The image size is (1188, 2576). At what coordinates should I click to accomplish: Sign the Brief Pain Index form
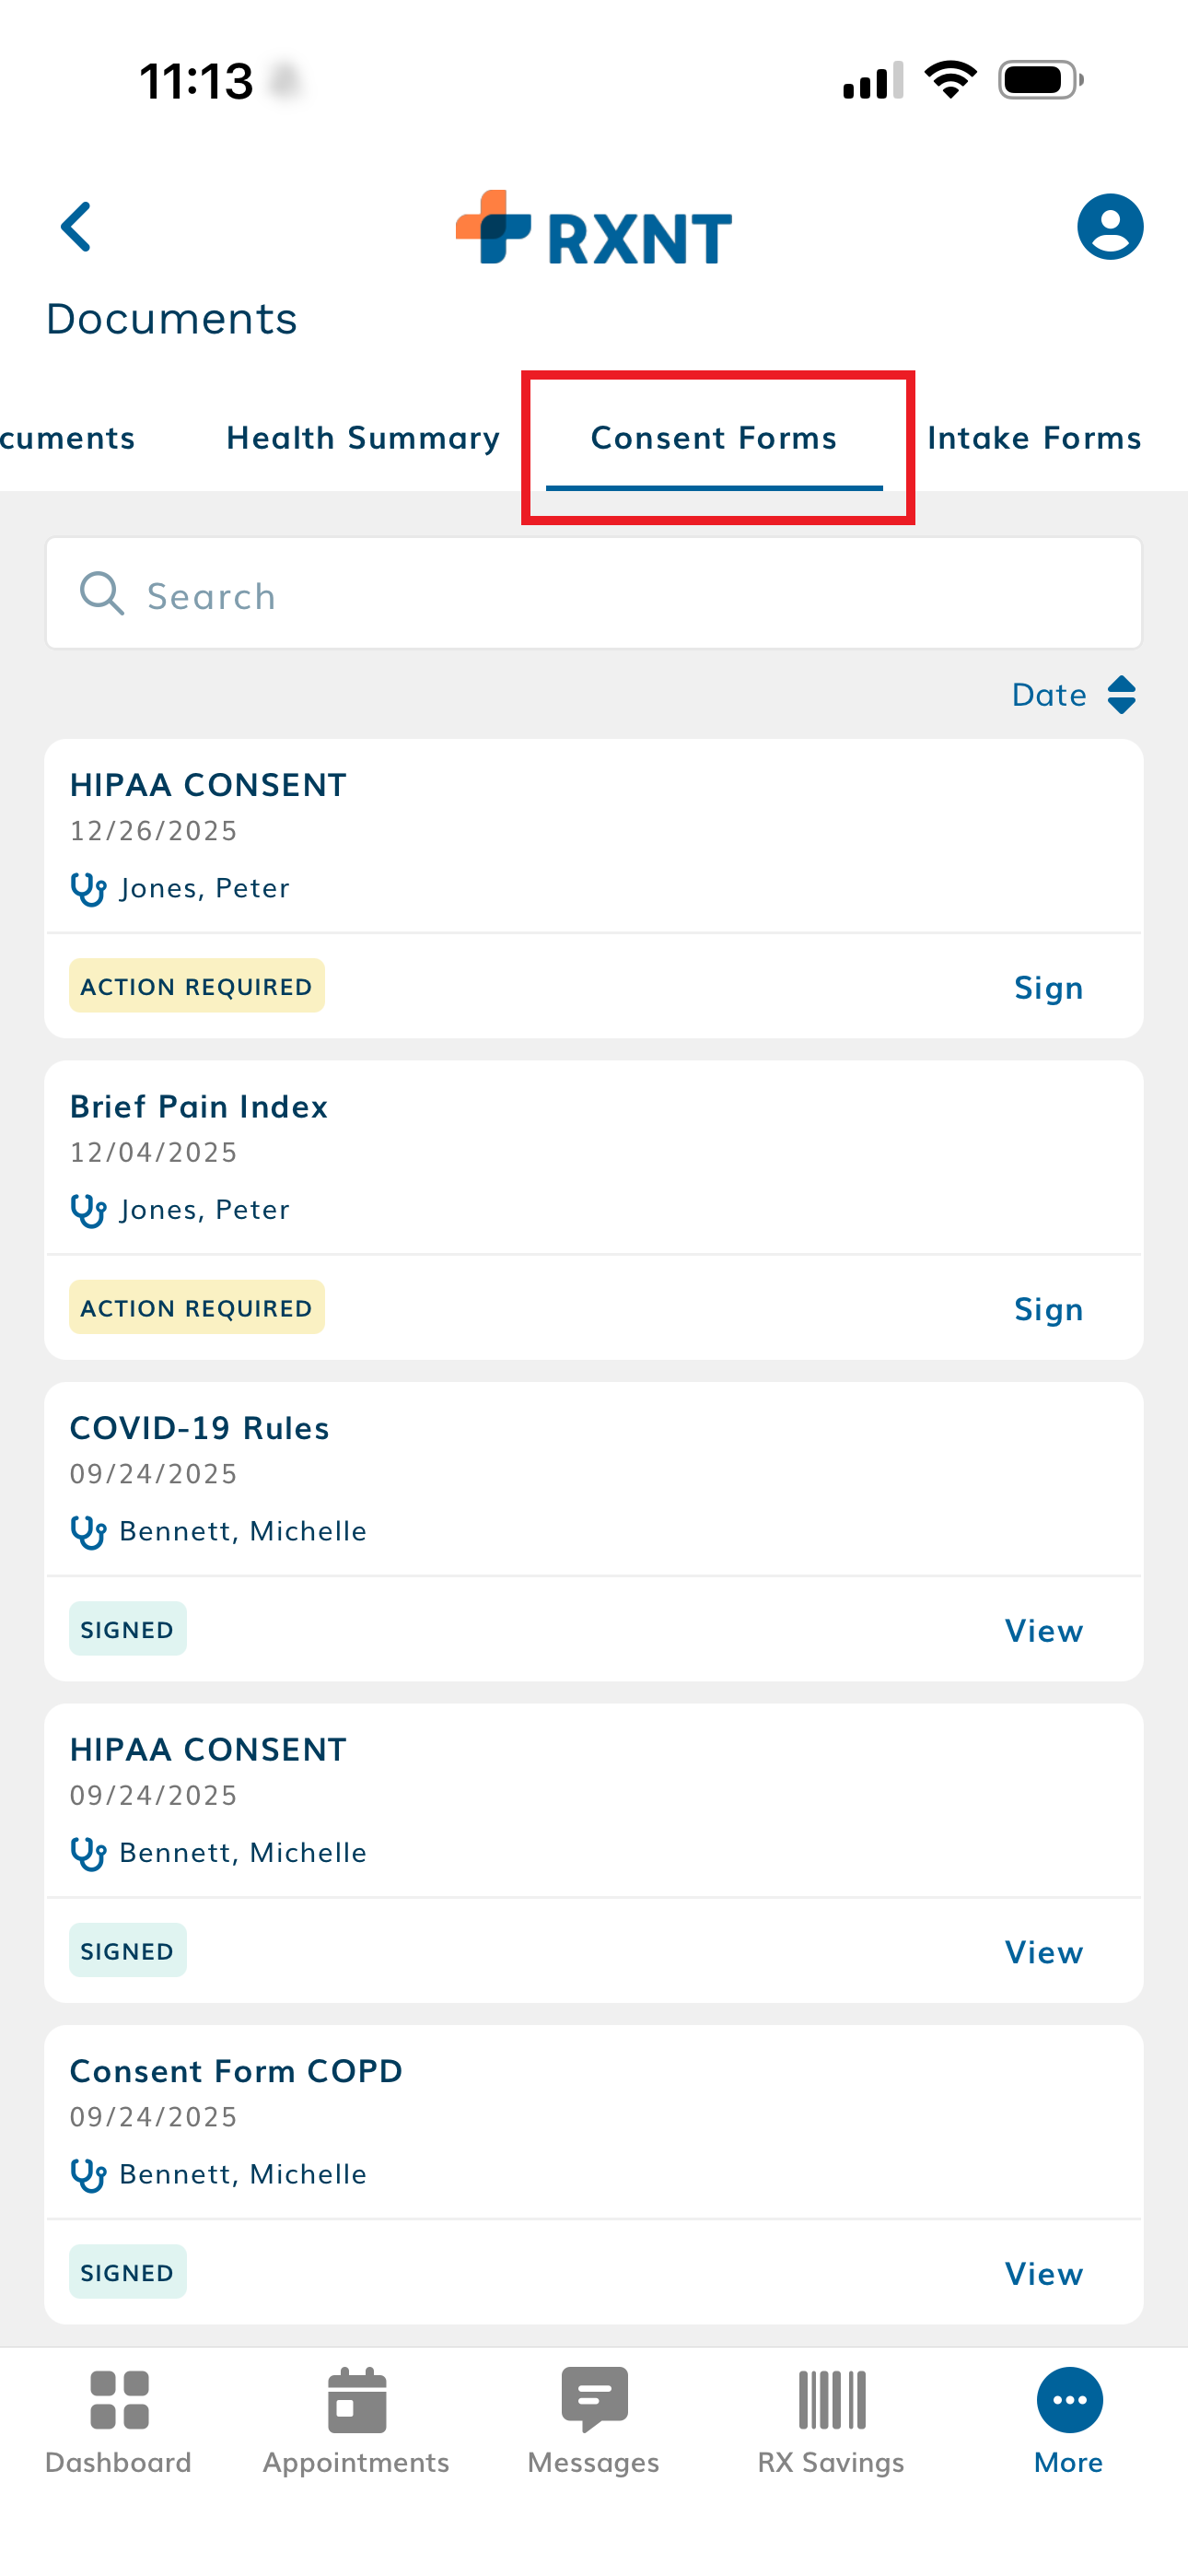point(1048,1309)
